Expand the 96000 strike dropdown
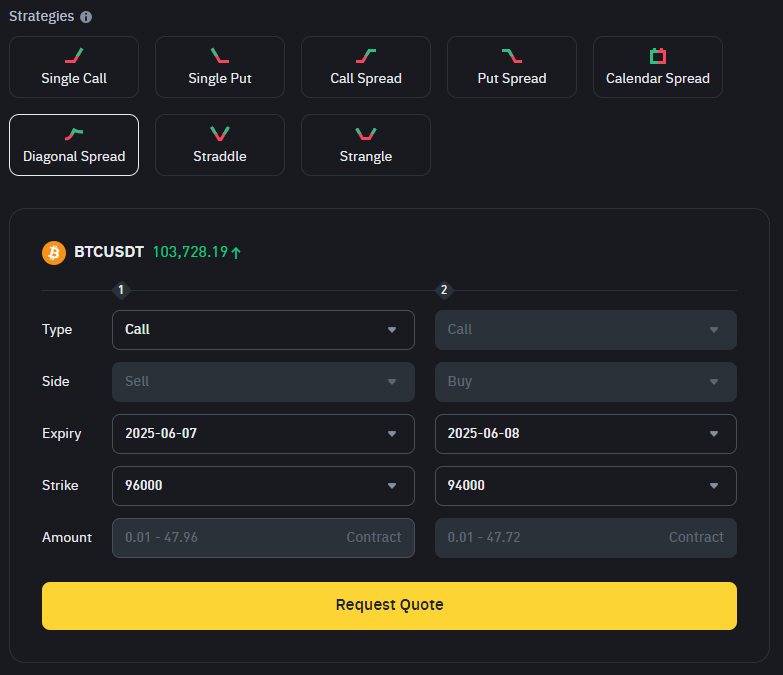Image resolution: width=783 pixels, height=675 pixels. tap(263, 485)
